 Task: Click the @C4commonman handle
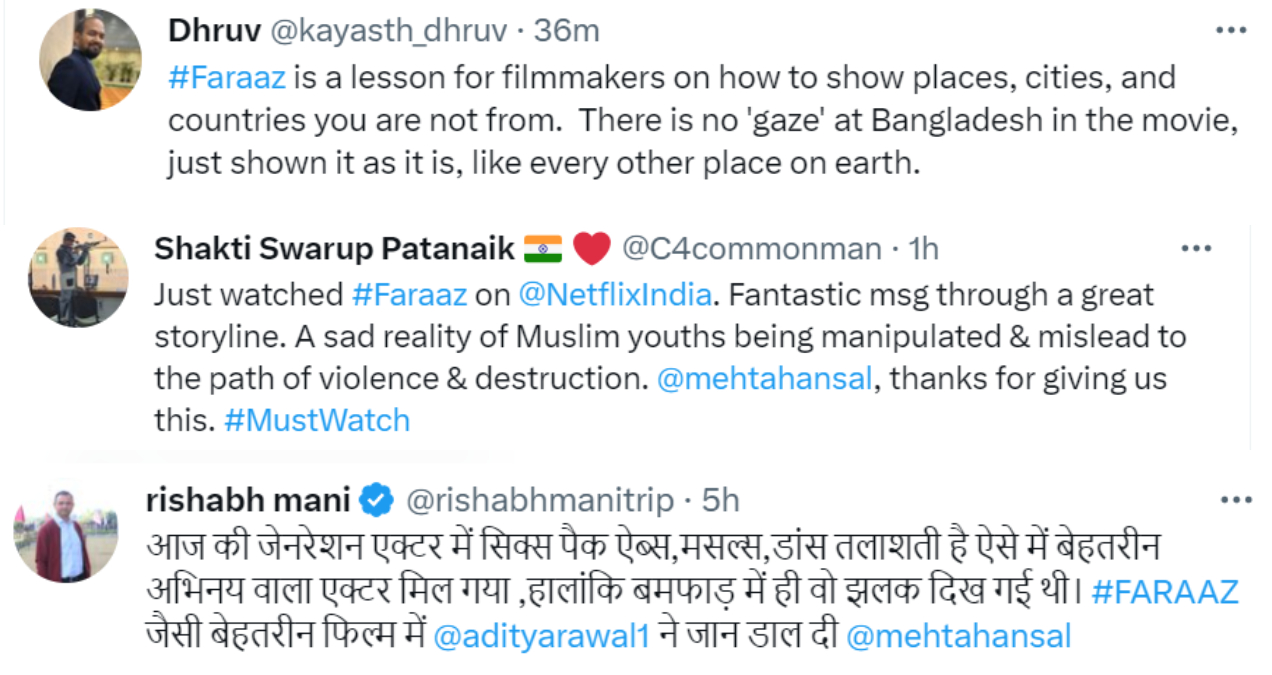point(752,248)
